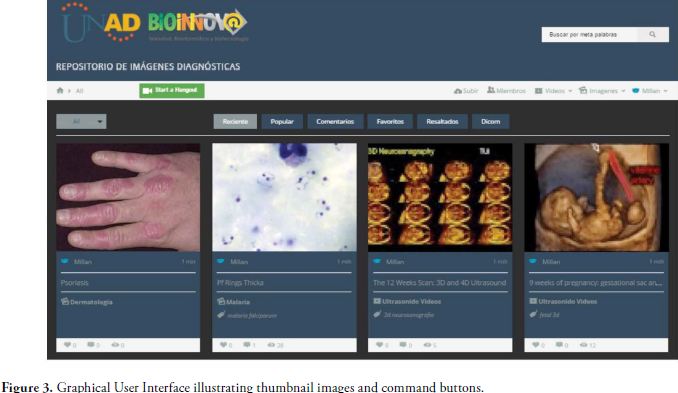Viewport: 678px width, 393px height.
Task: Open the Psoriasis hand thumbnail
Action: coord(128,197)
